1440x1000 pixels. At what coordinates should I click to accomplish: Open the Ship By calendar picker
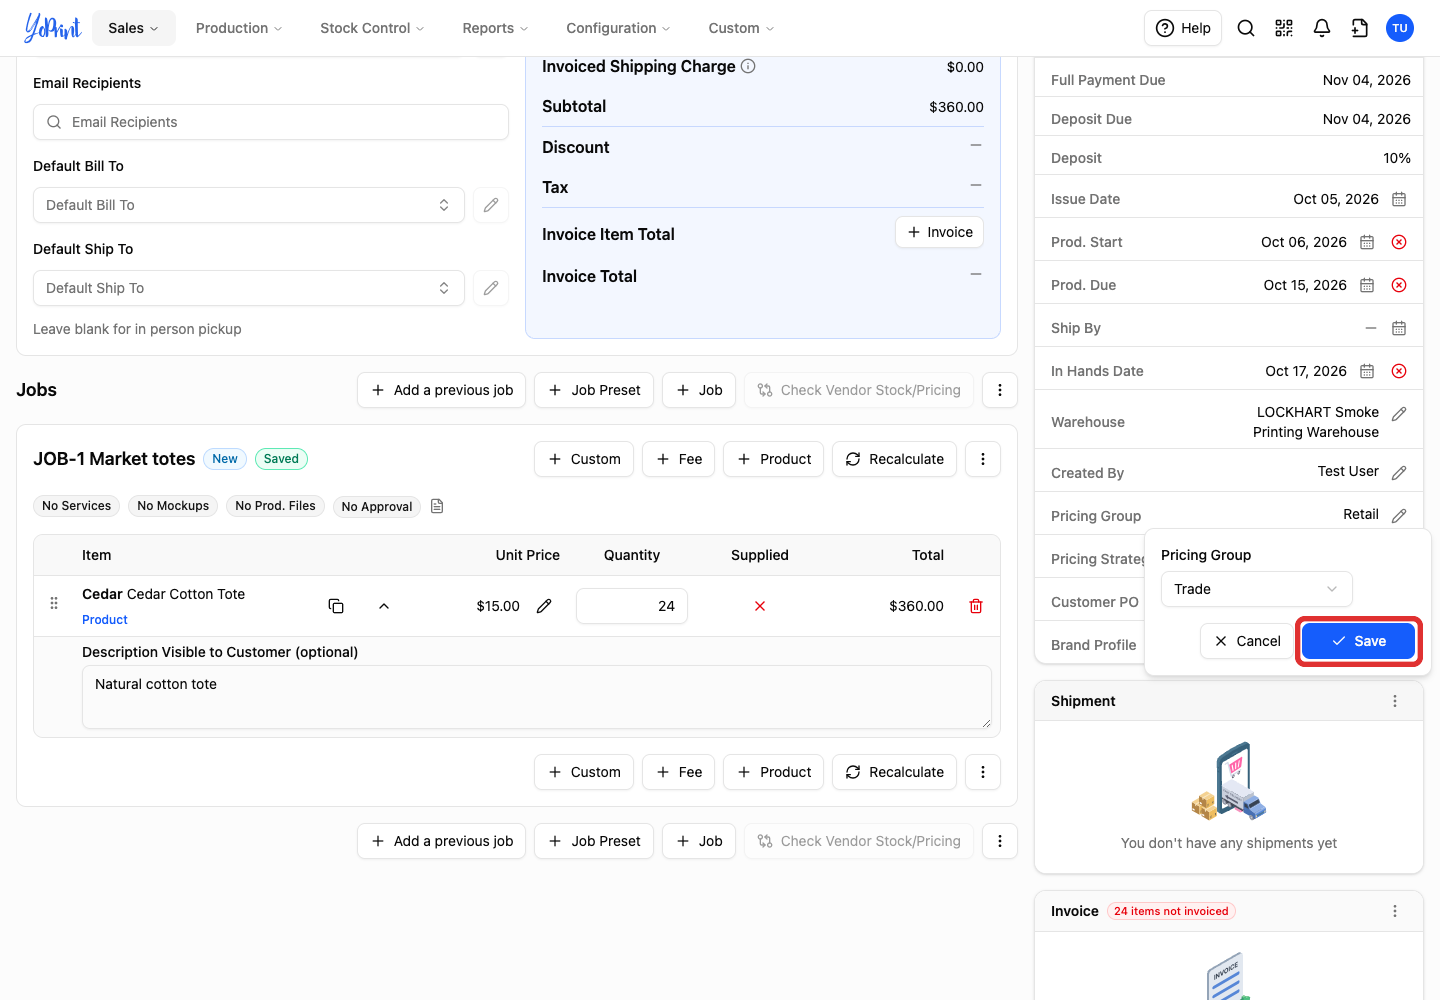click(1399, 328)
